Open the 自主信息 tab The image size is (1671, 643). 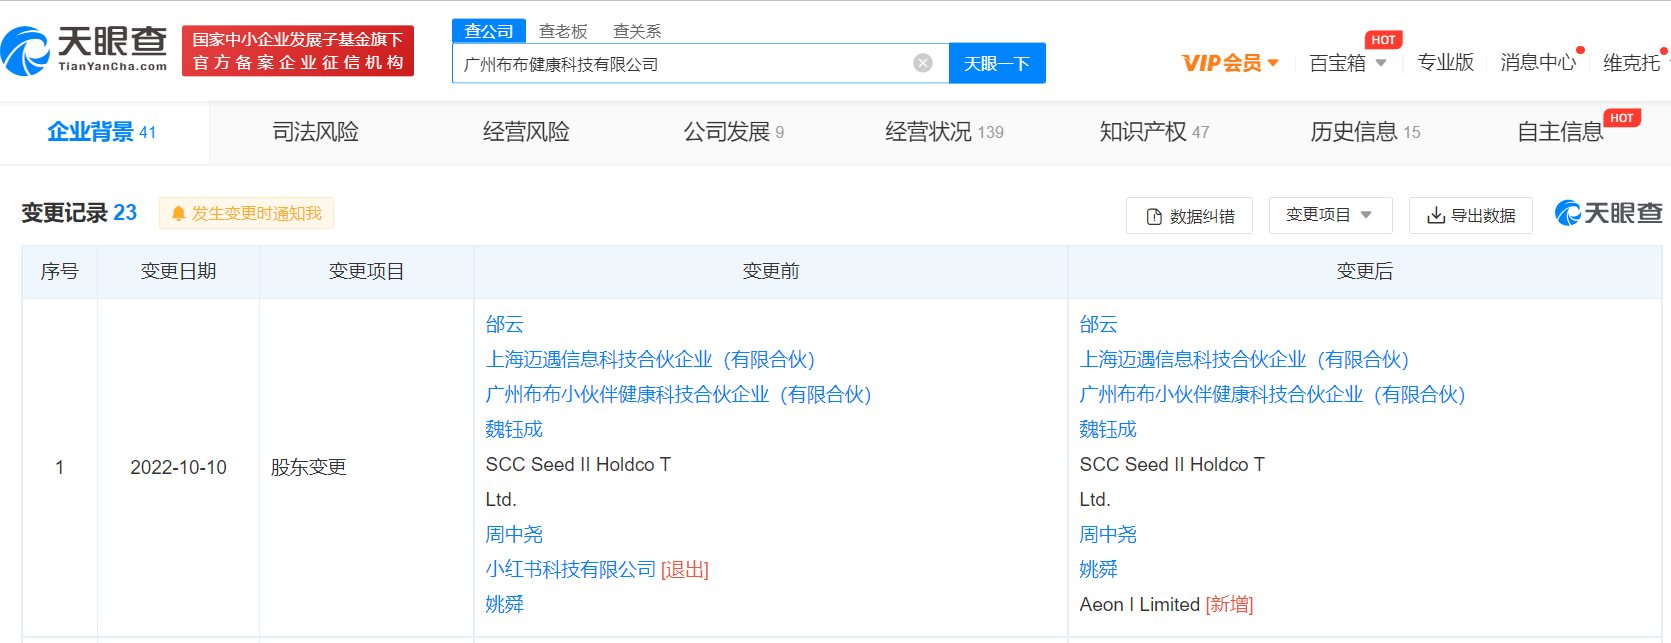point(1560,132)
